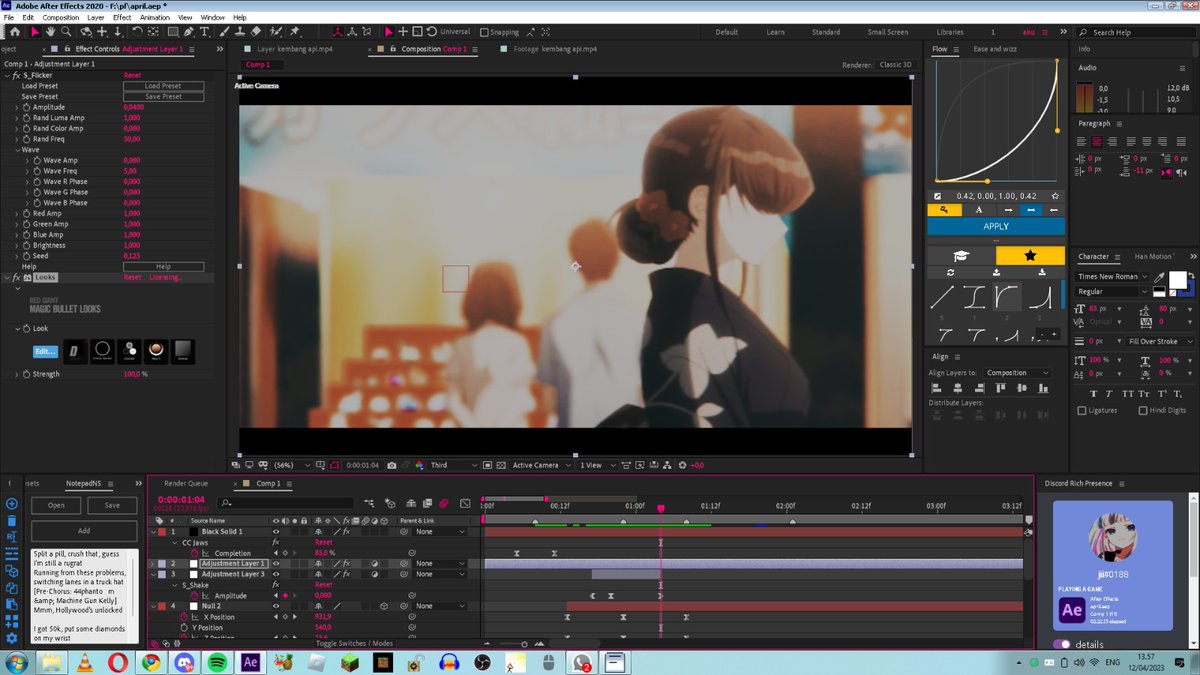Click the Flow APPLY button
The height and width of the screenshot is (675, 1200).
tap(996, 226)
